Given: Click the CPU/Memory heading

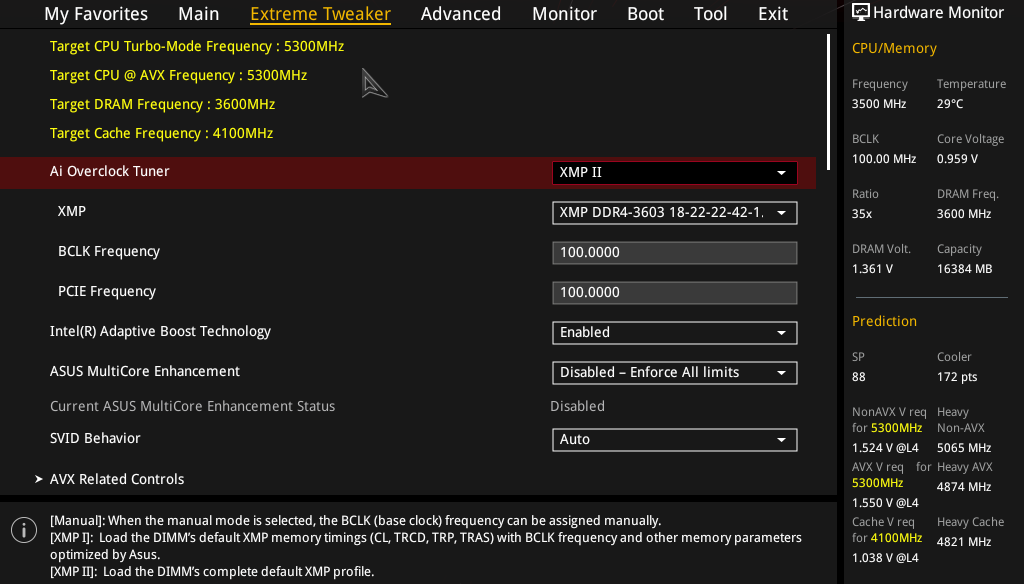Looking at the screenshot, I should coord(894,48).
